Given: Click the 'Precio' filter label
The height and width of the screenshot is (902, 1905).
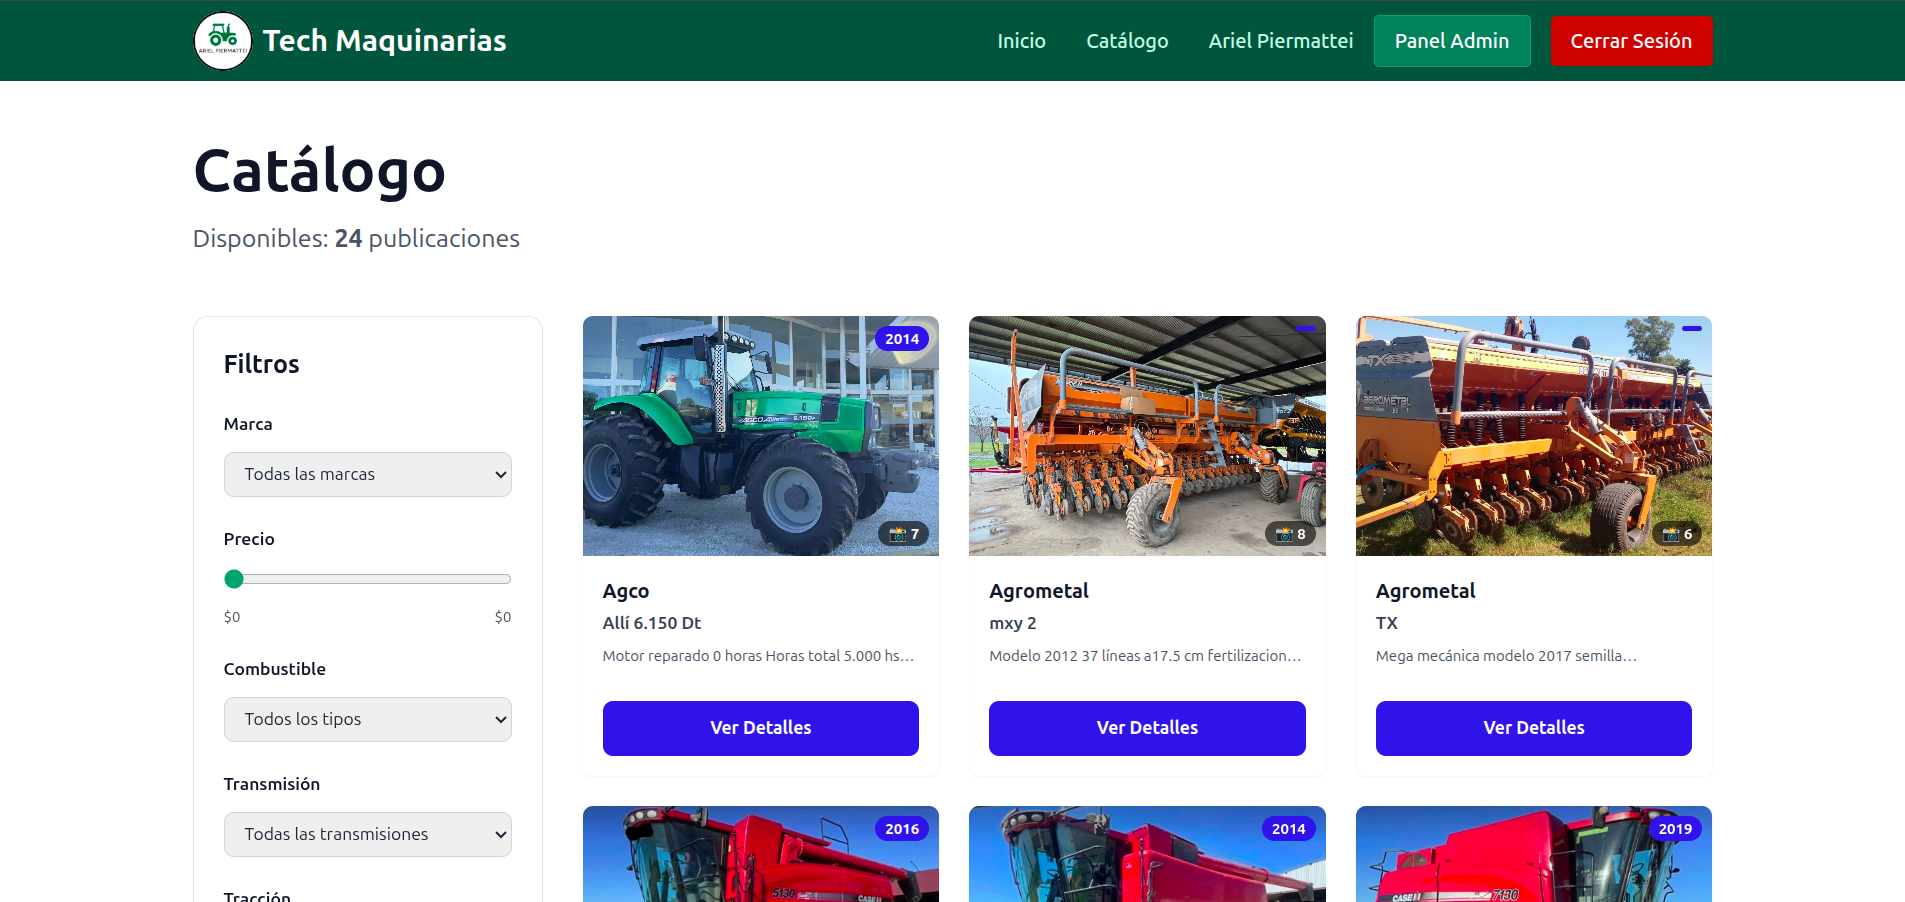Looking at the screenshot, I should (249, 539).
